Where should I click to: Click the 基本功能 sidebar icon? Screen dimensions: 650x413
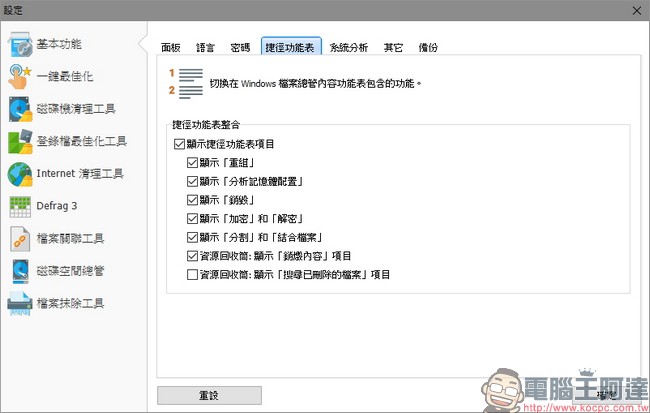[20, 45]
